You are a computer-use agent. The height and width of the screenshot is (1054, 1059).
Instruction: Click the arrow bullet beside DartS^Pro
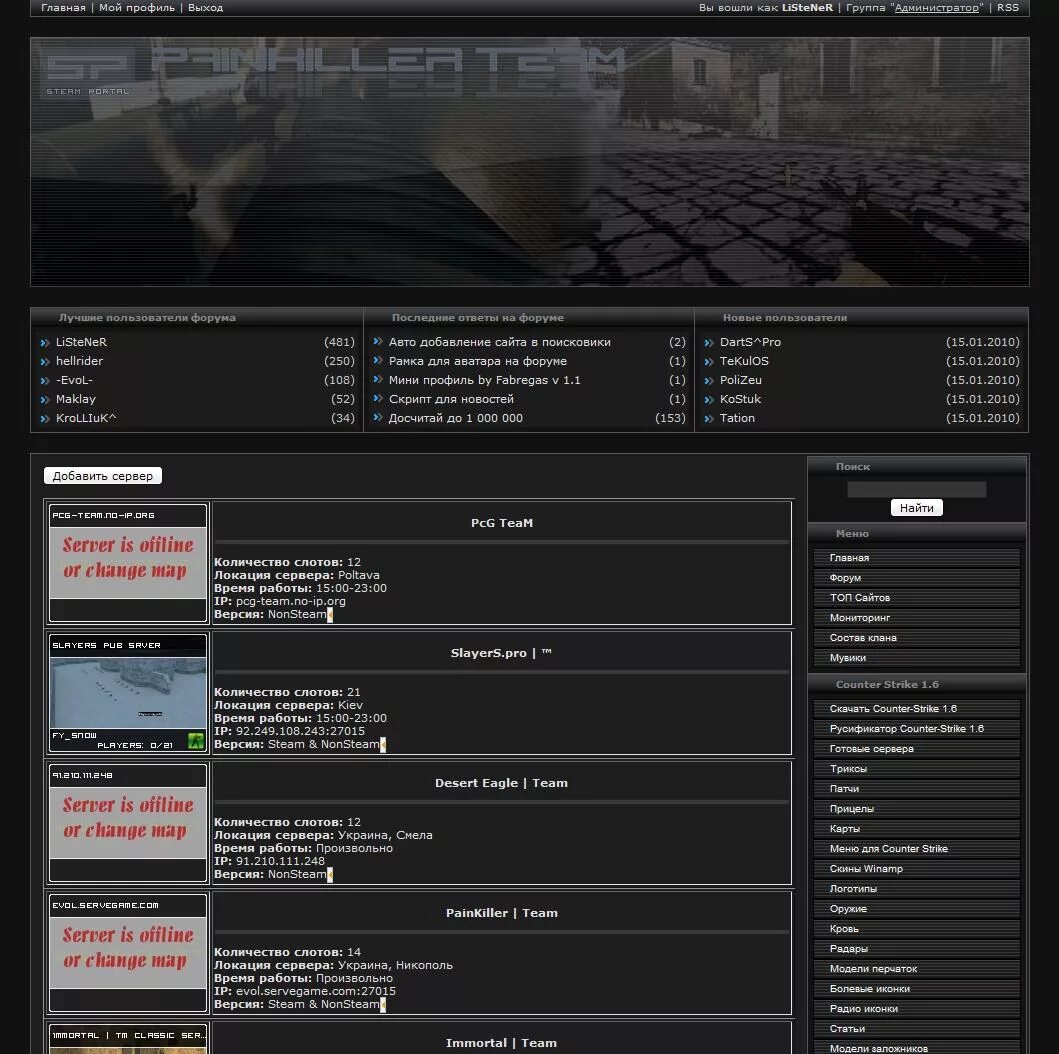pos(709,343)
